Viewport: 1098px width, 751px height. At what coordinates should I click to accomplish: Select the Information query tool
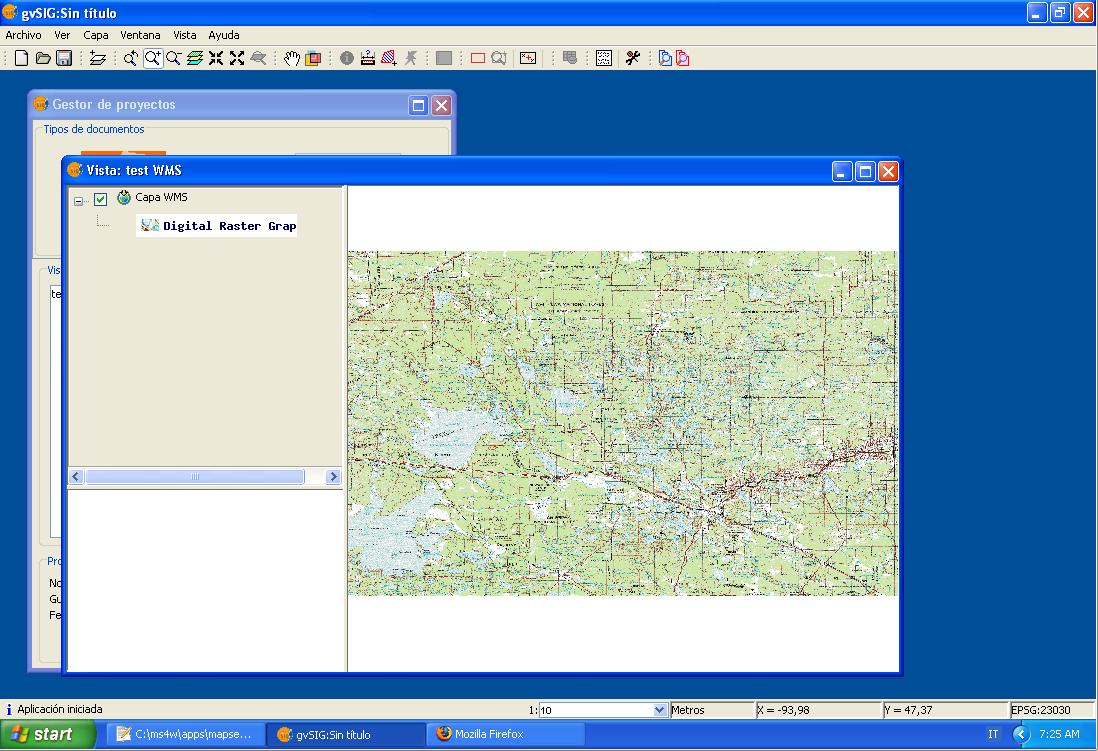coord(346,58)
